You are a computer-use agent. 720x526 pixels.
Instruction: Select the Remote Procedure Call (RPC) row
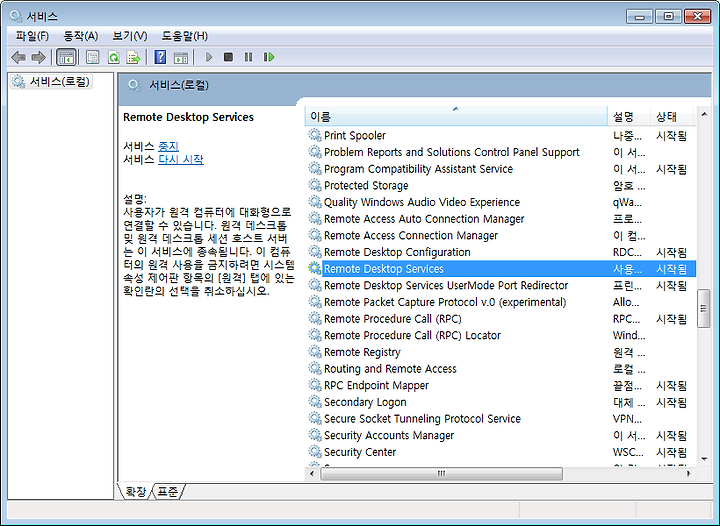point(501,319)
